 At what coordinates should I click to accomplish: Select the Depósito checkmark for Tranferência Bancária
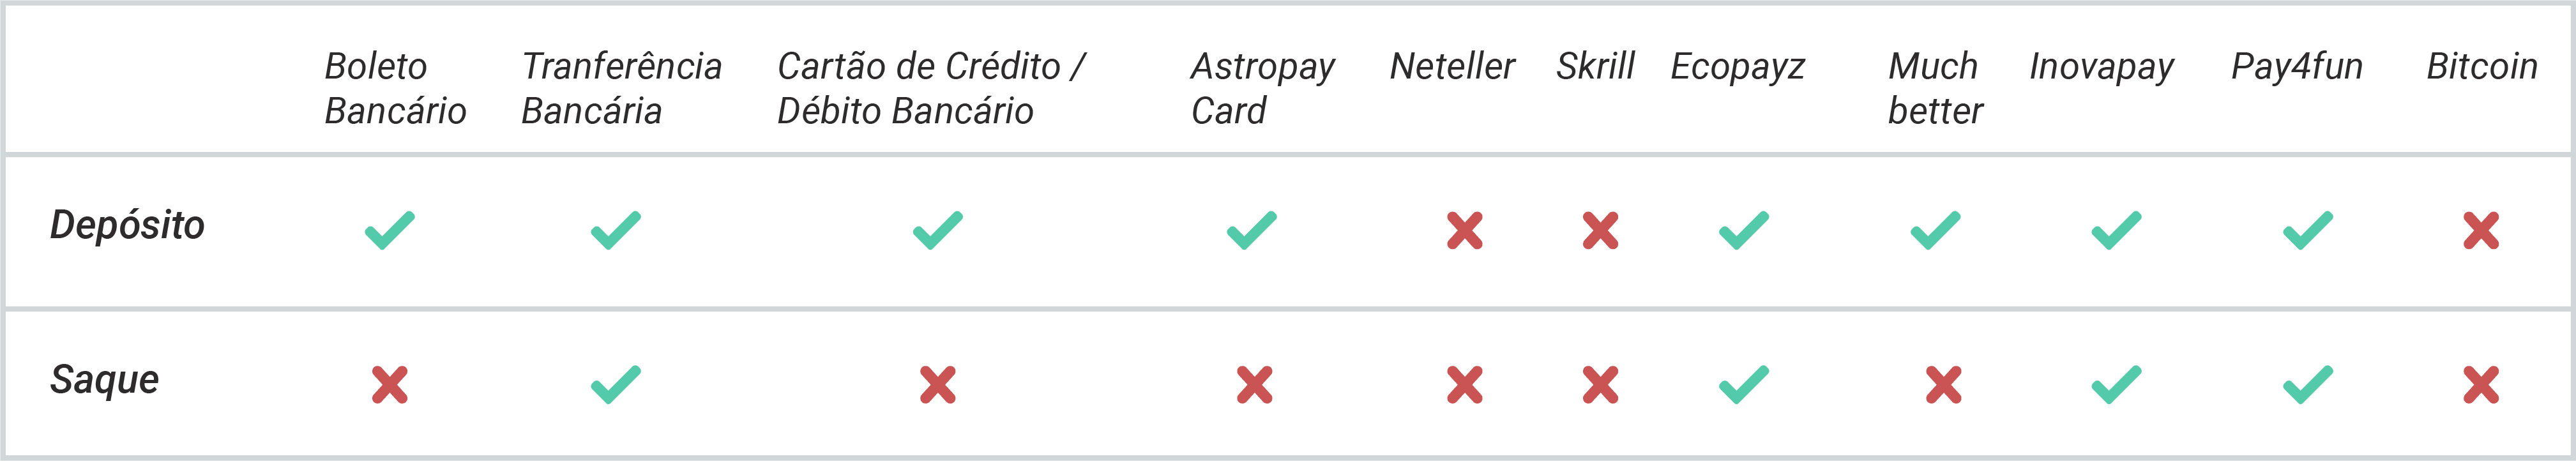pos(616,230)
